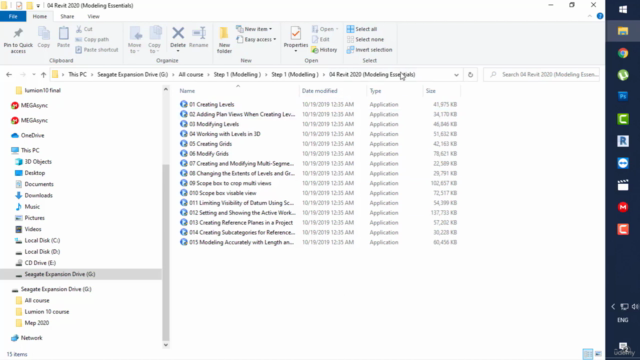Open Revit from the taskbar
The width and height of the screenshot is (640, 360).
[623, 141]
